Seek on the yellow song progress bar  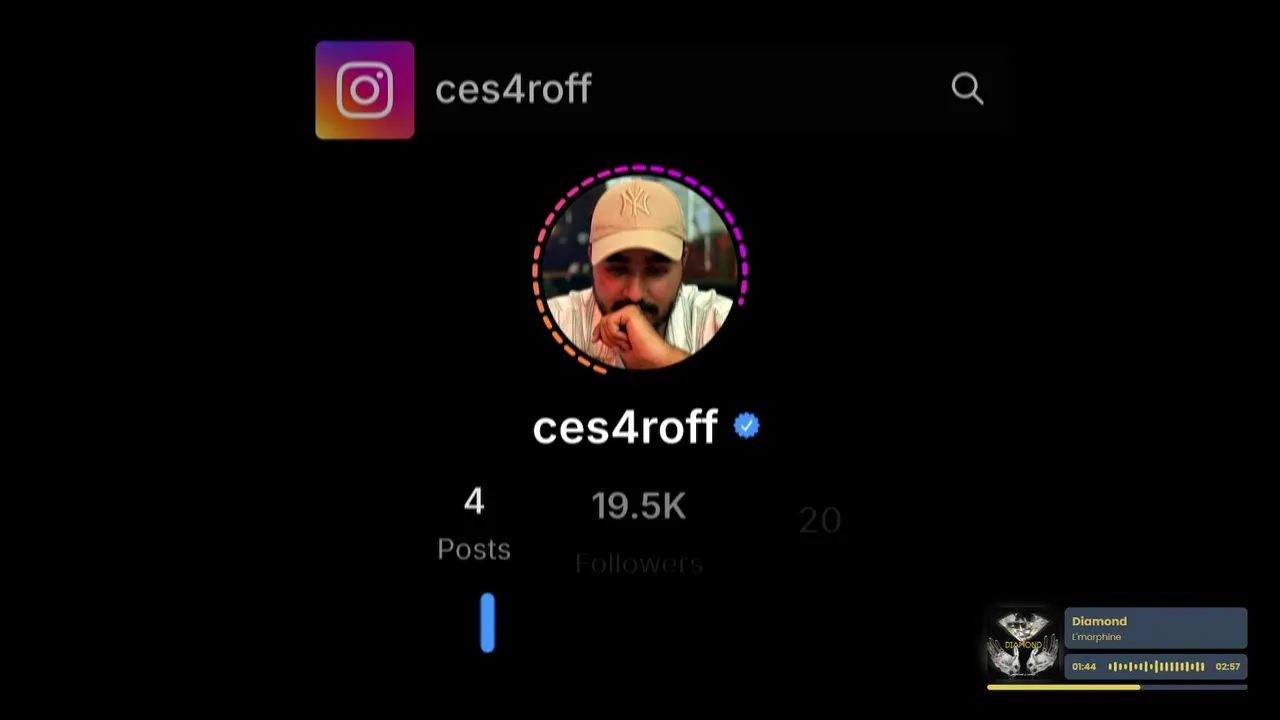tap(1117, 687)
